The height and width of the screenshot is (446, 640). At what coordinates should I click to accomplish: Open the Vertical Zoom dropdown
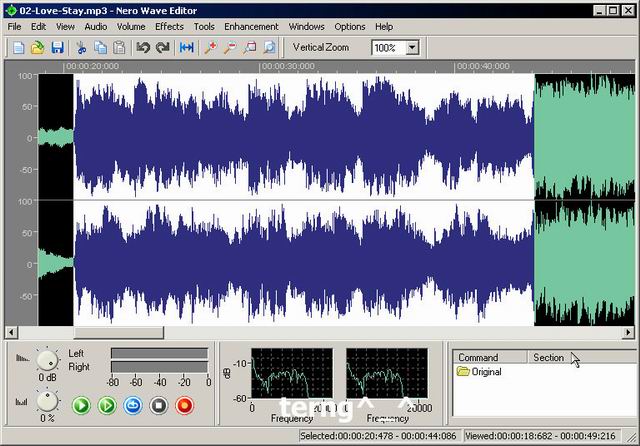(x=412, y=48)
